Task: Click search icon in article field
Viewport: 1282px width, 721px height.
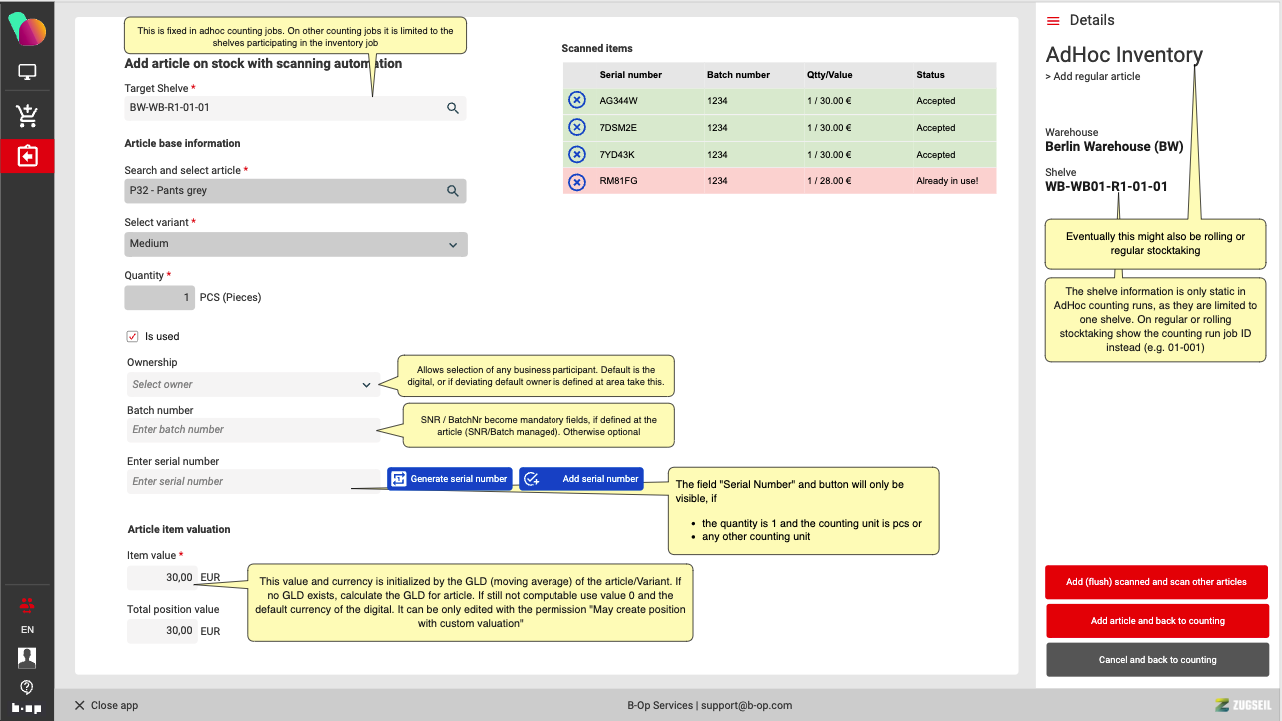Action: (x=453, y=191)
